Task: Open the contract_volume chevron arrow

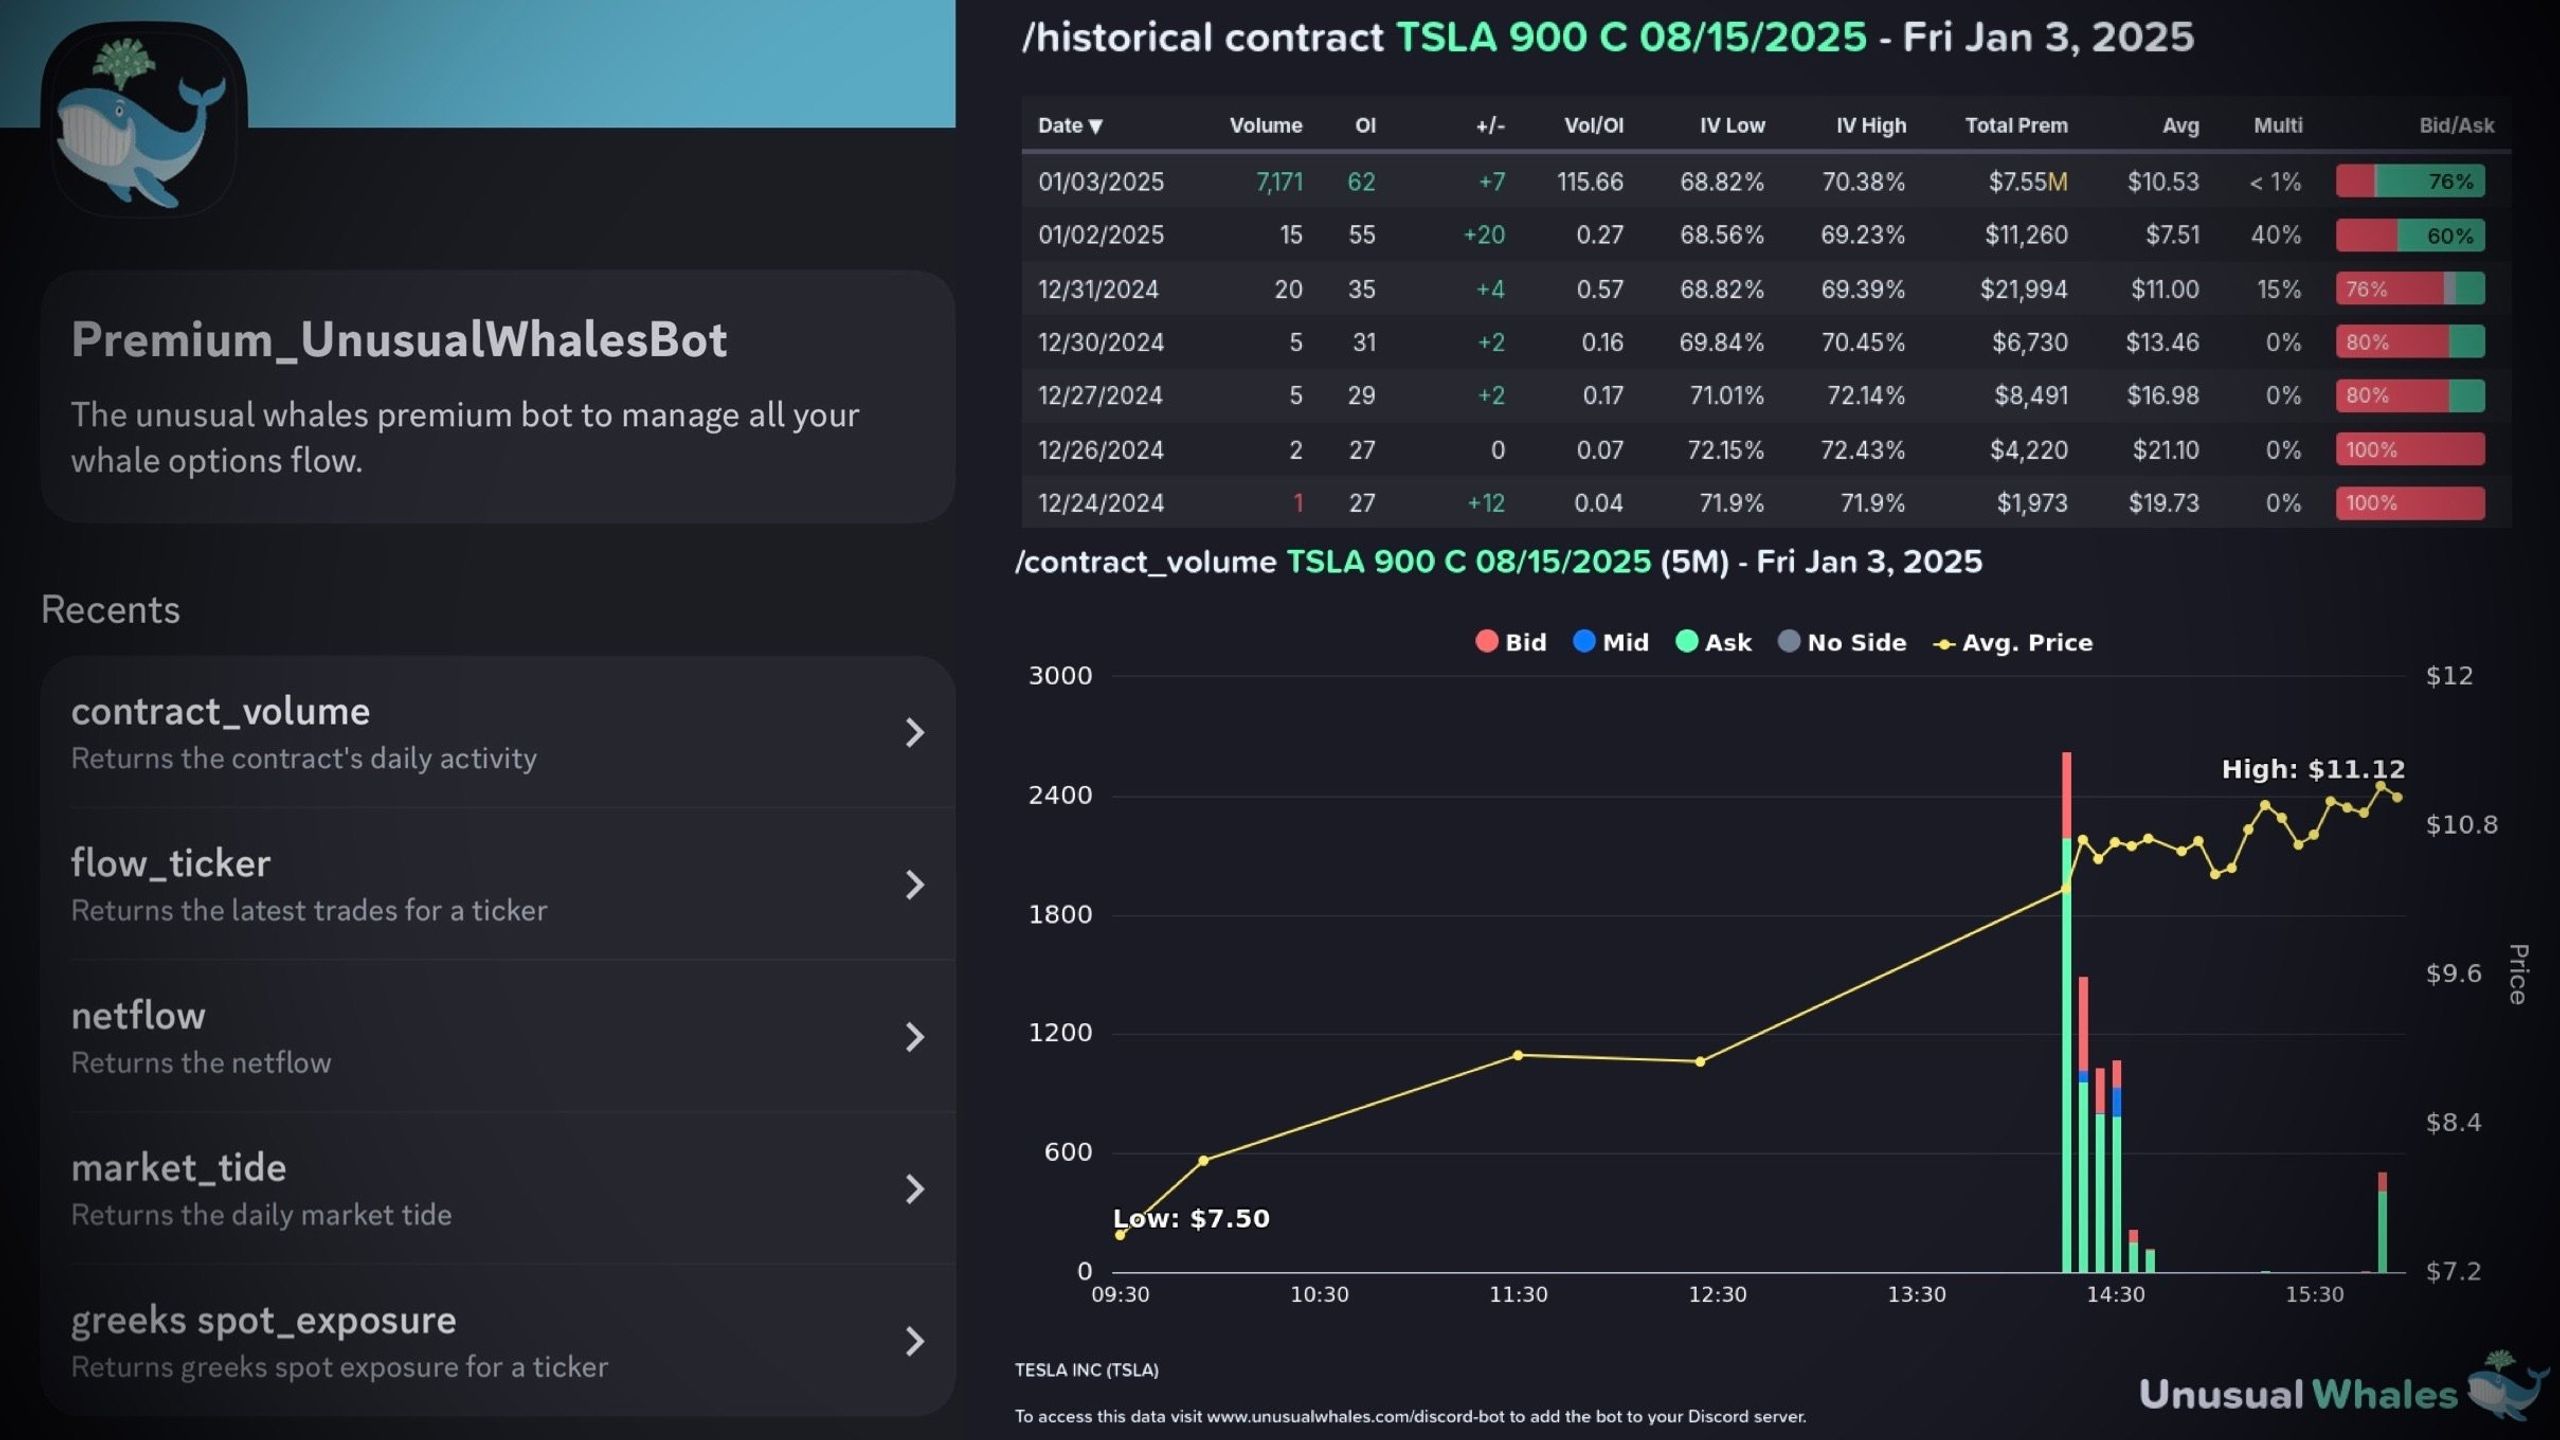Action: click(914, 732)
